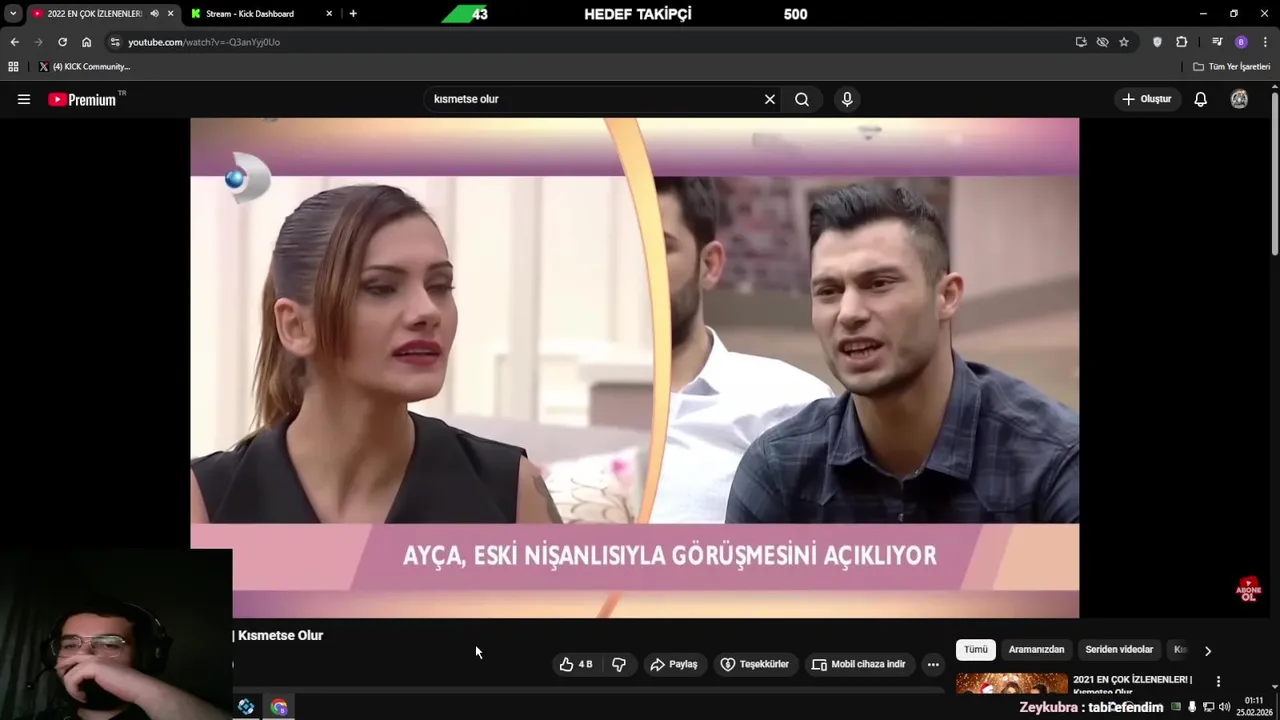Dislike the video with thumbs down
This screenshot has width=1280, height=720.
pyautogui.click(x=619, y=664)
